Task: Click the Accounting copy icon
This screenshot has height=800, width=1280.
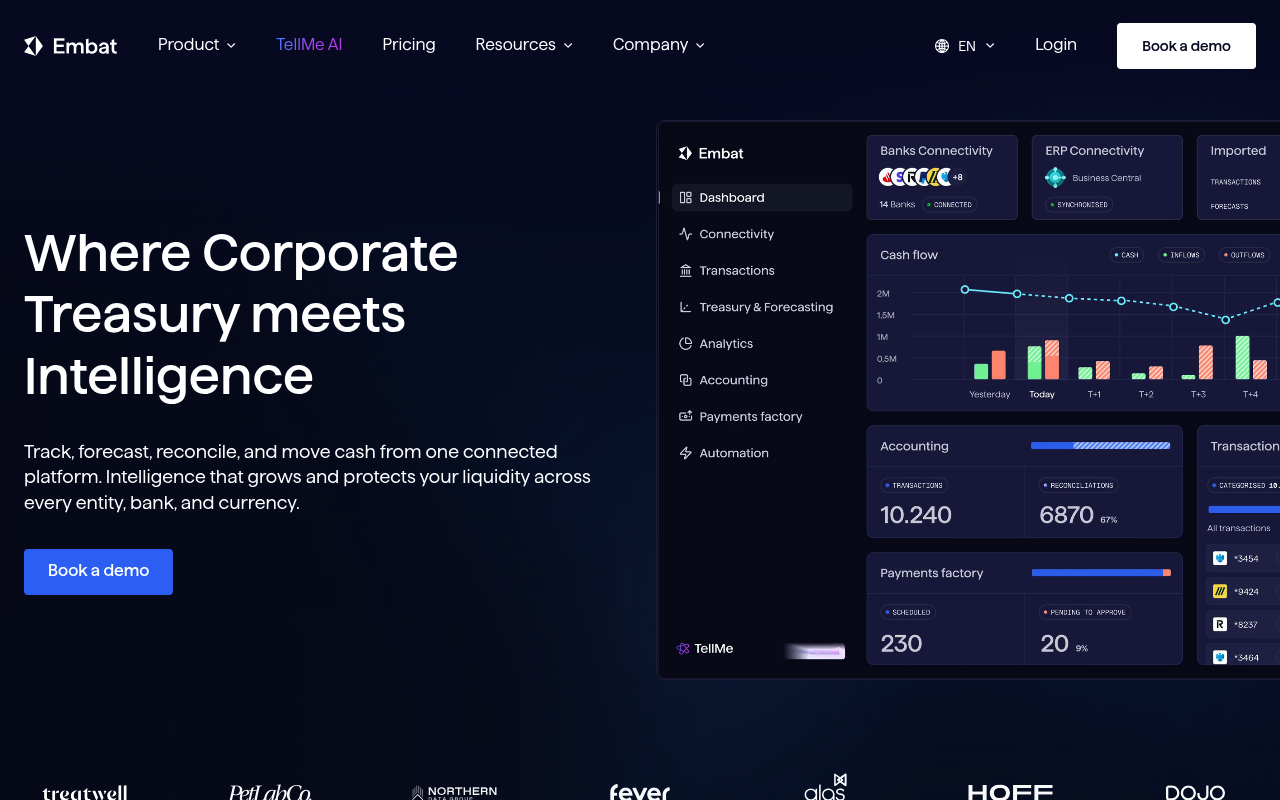Action: [685, 380]
